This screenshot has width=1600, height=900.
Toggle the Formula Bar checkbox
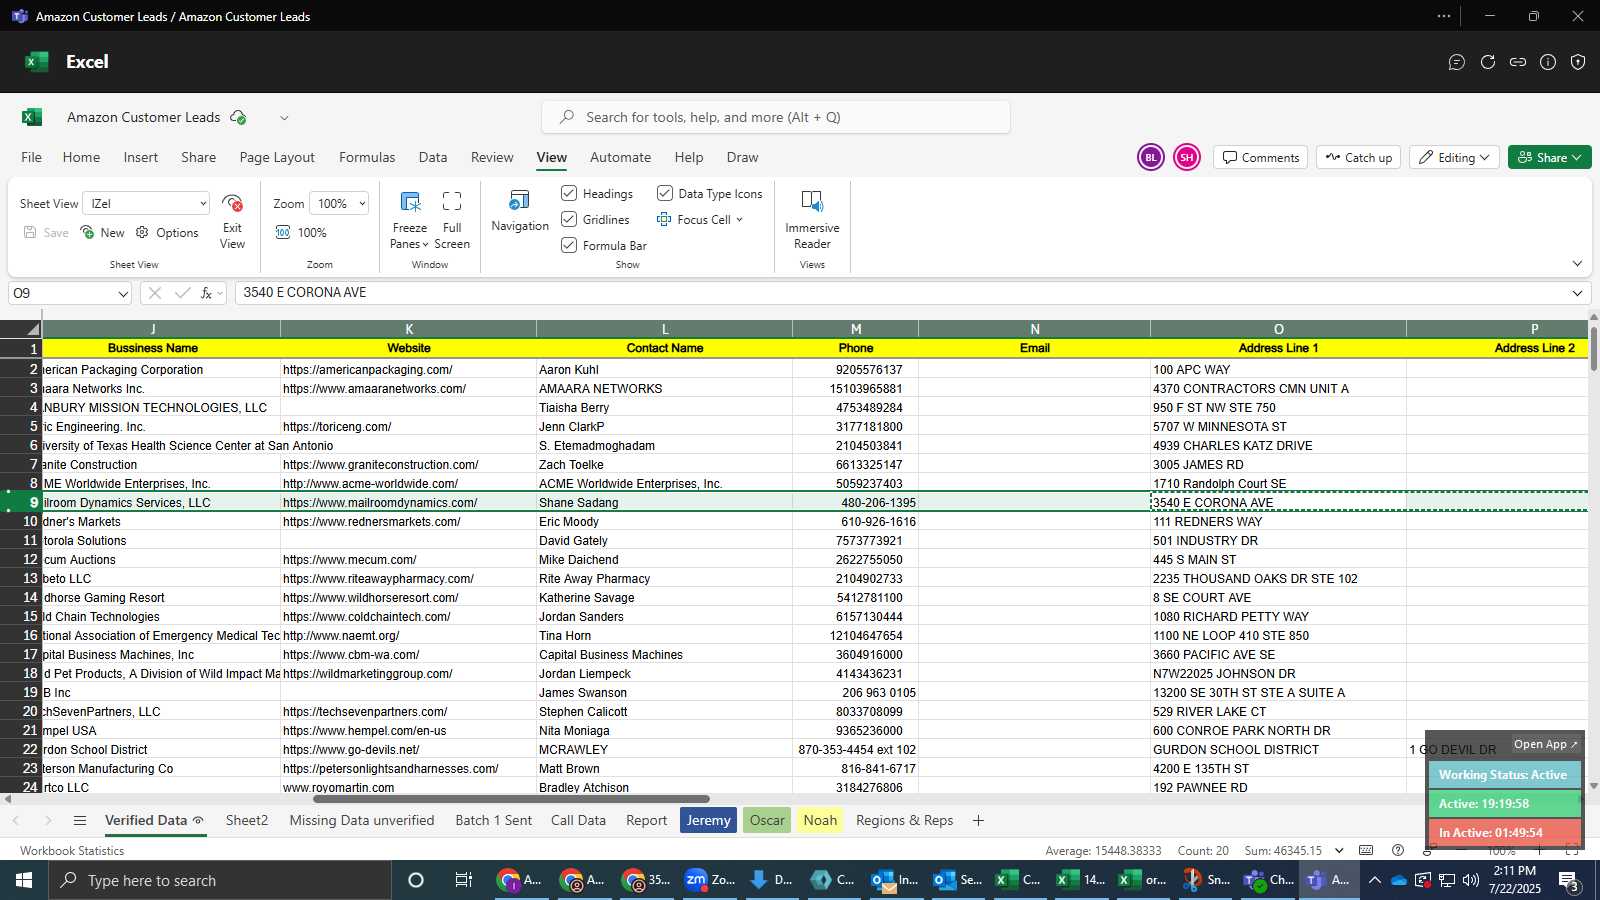point(569,245)
